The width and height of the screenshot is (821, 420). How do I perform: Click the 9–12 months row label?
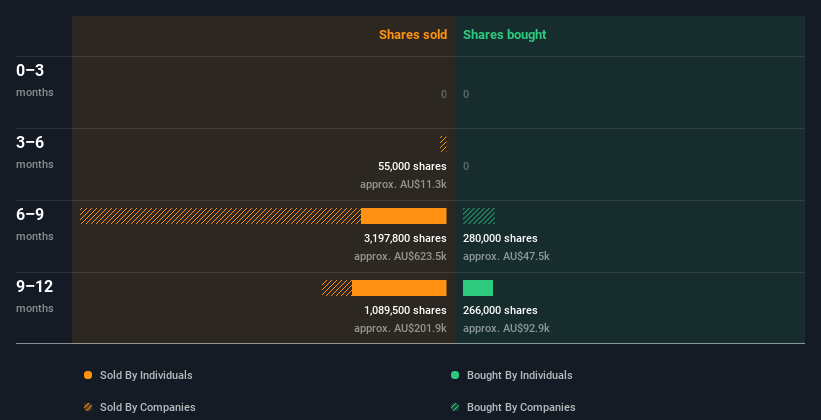35,296
